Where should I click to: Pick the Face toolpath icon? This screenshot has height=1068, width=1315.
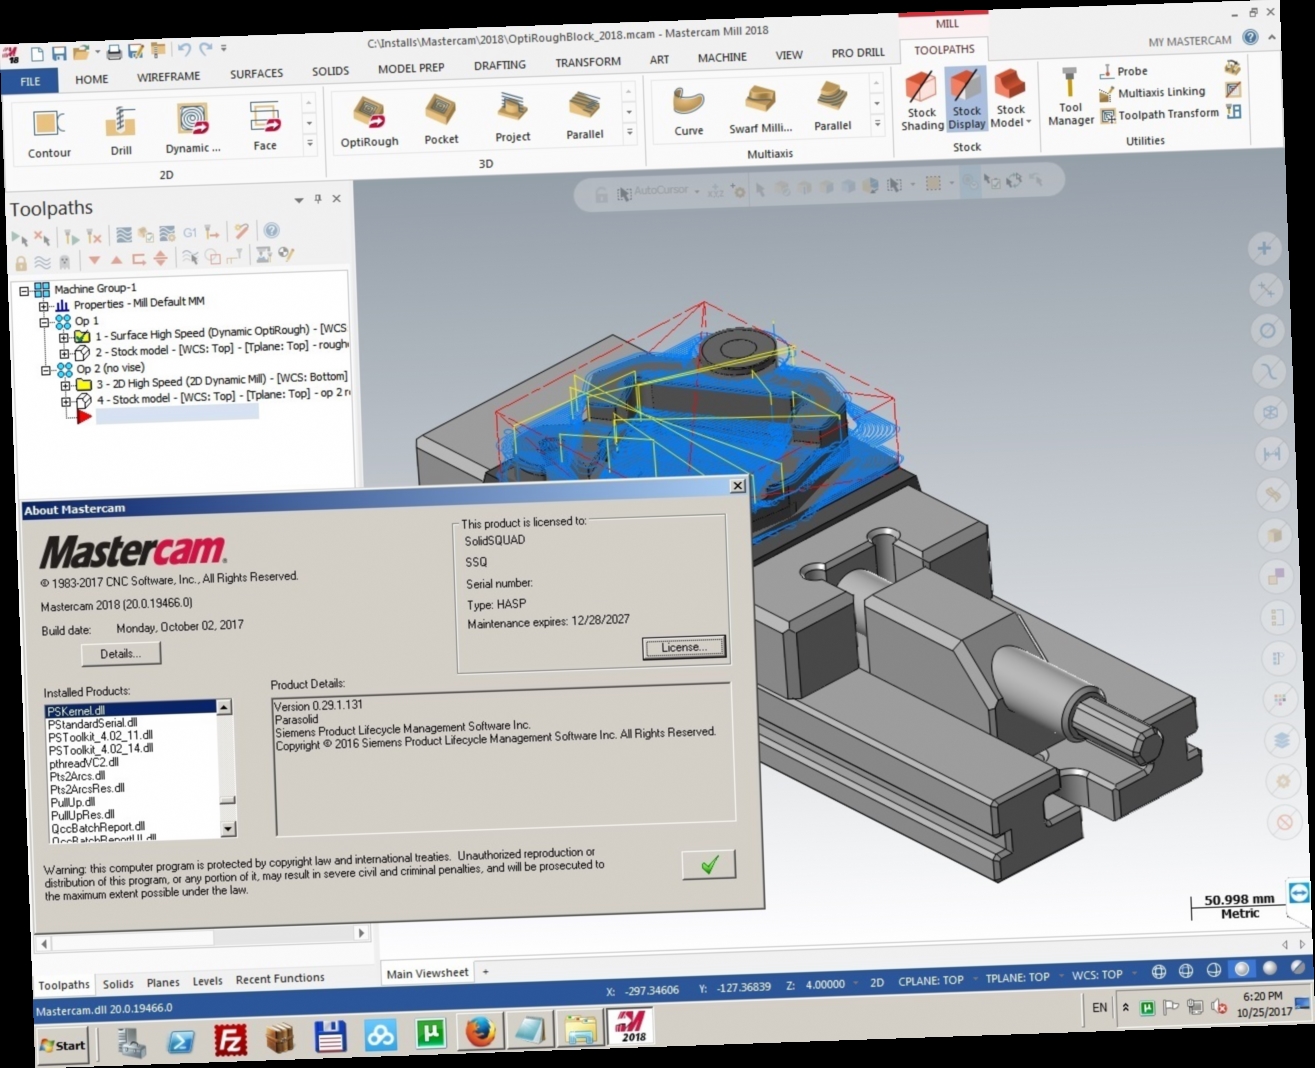pos(265,127)
